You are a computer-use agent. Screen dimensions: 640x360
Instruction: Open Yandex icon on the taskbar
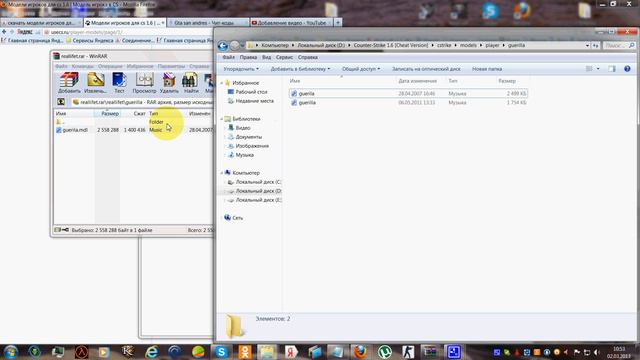[291, 352]
